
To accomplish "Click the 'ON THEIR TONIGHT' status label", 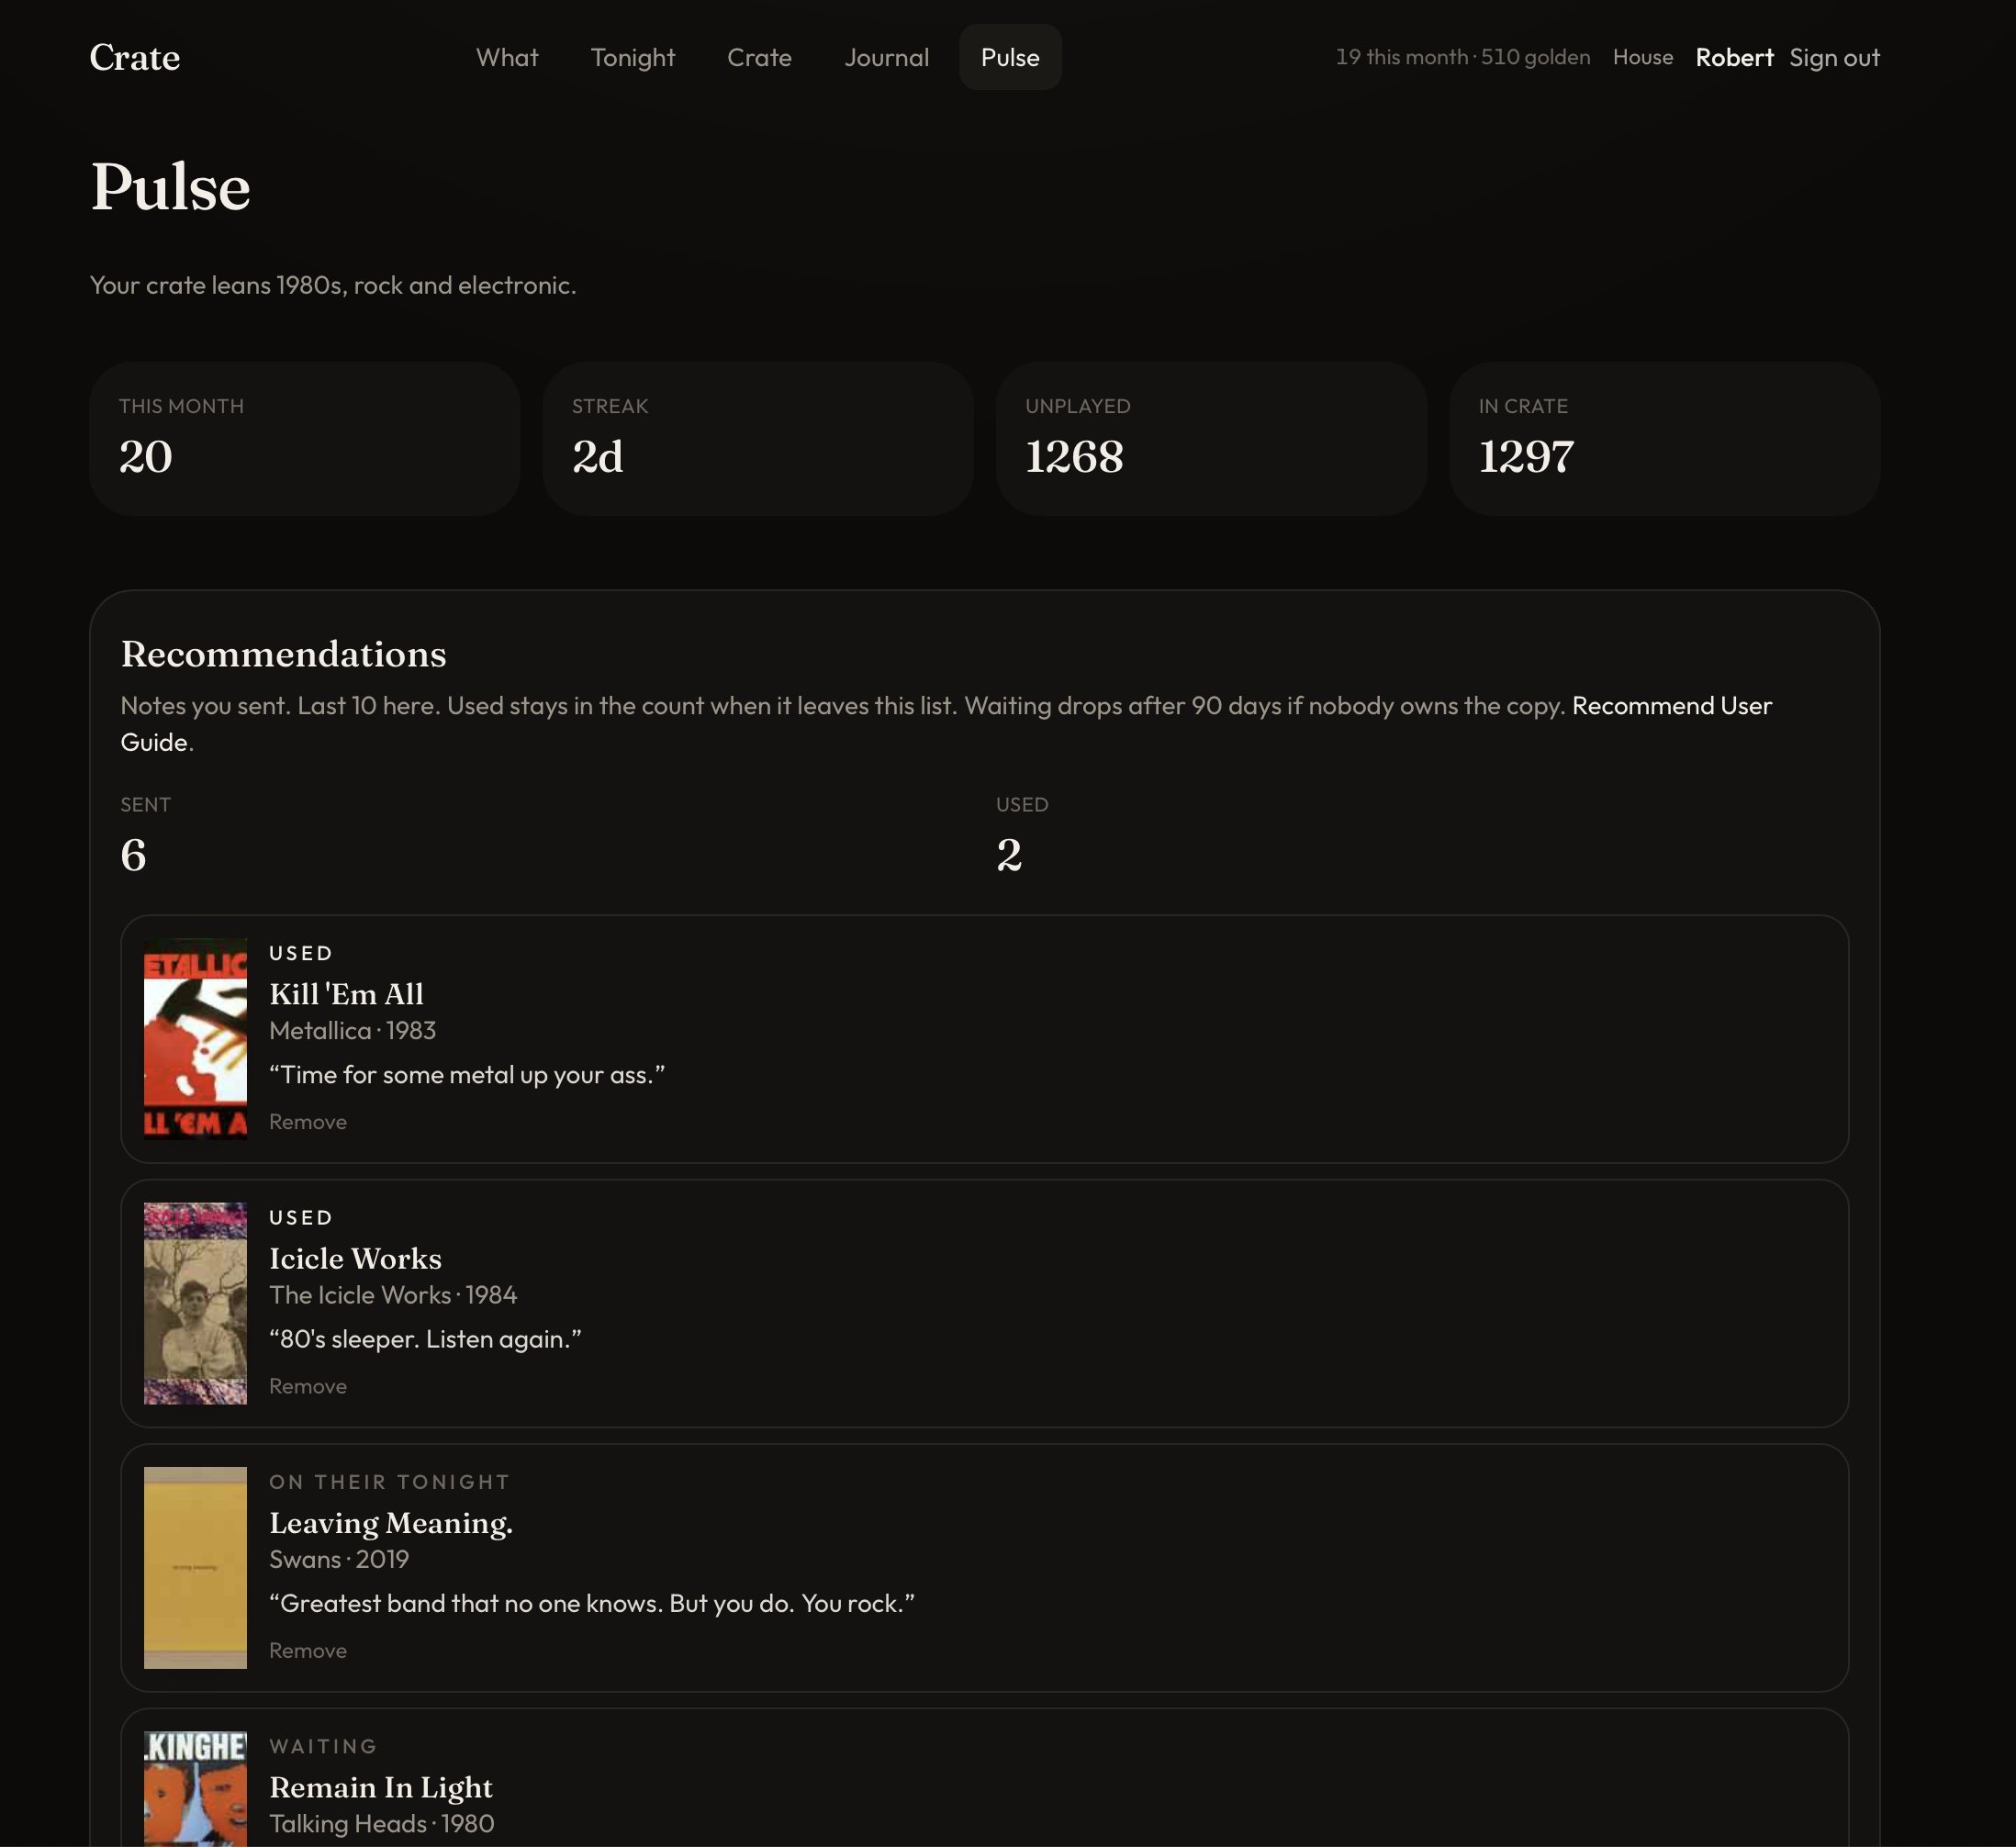I will (x=390, y=1482).
